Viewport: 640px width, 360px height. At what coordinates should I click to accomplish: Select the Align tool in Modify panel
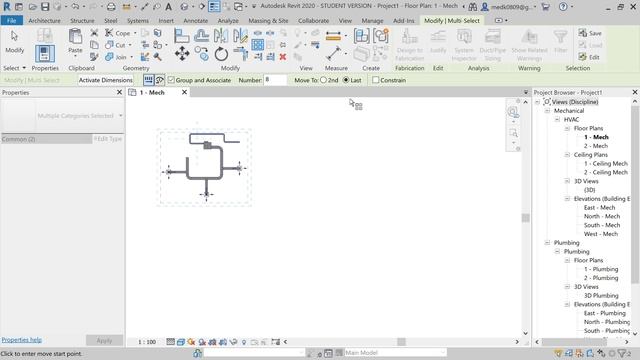182,36
